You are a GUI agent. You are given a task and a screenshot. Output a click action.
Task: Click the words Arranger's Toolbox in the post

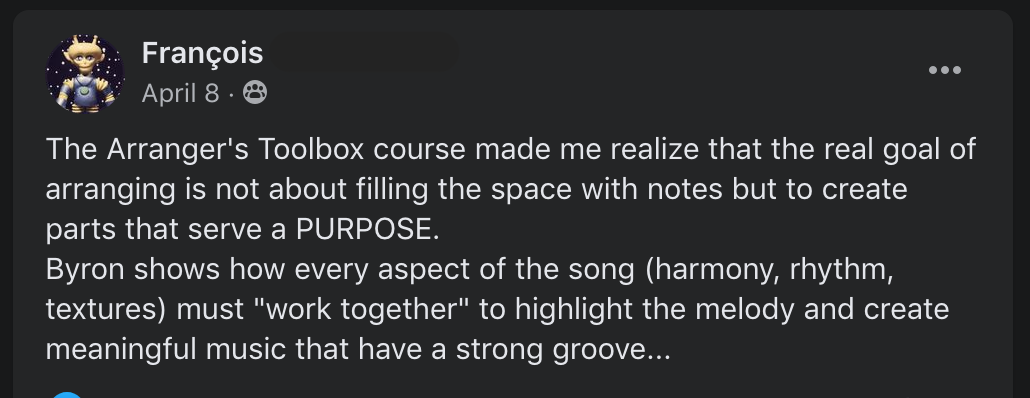(235, 149)
